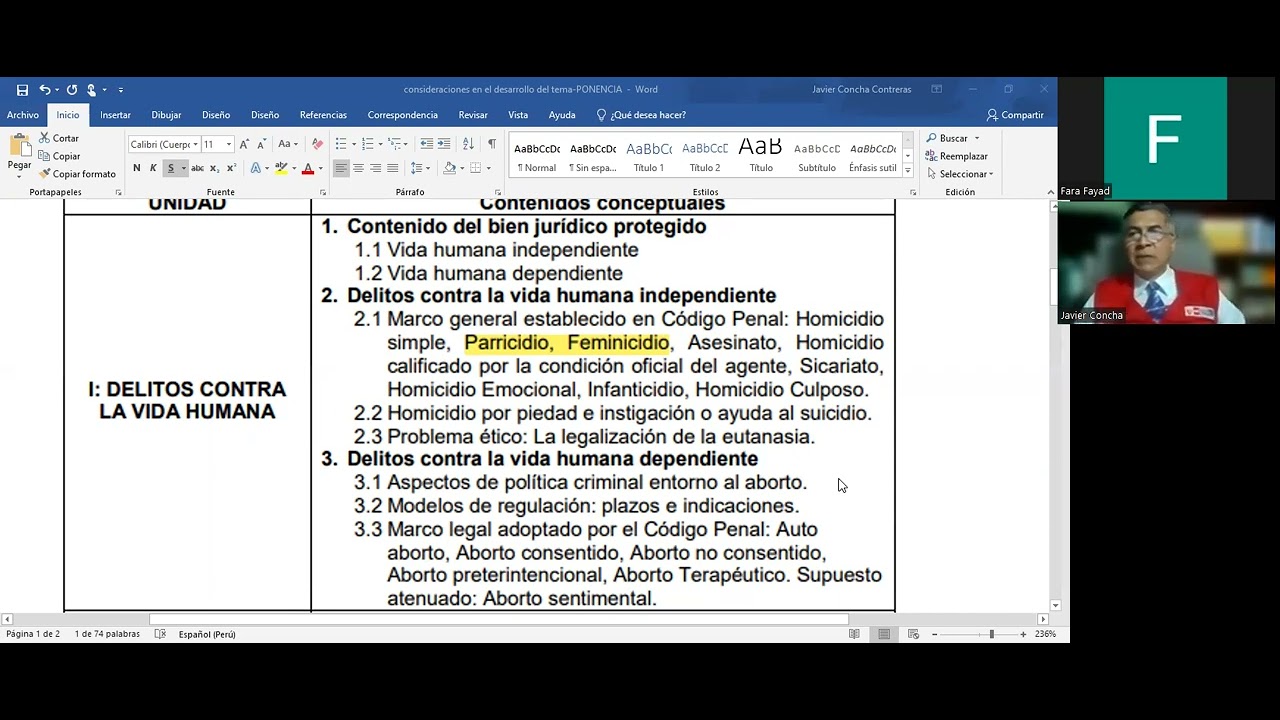1280x720 pixels.
Task: Switch to Print Layout view in status bar
Action: (x=884, y=634)
